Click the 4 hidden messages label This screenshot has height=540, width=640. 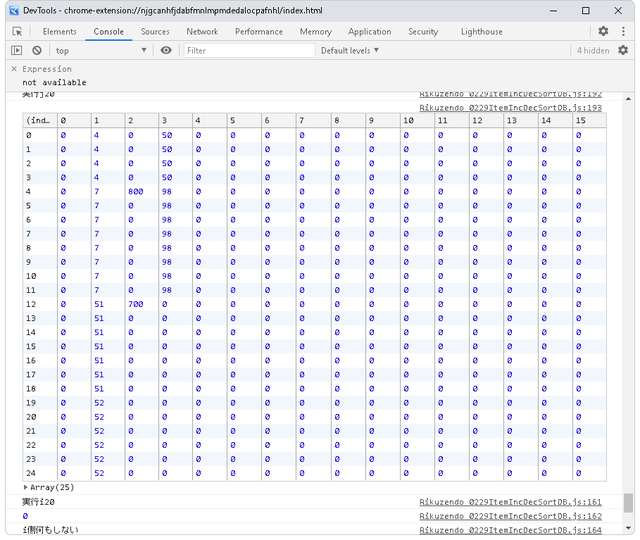[x=593, y=51]
